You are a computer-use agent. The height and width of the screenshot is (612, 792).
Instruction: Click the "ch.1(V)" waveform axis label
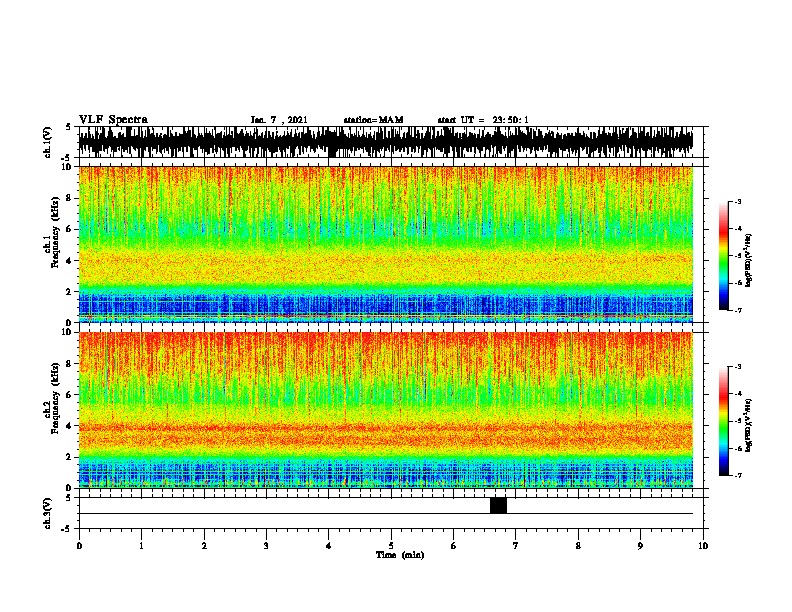(x=47, y=142)
